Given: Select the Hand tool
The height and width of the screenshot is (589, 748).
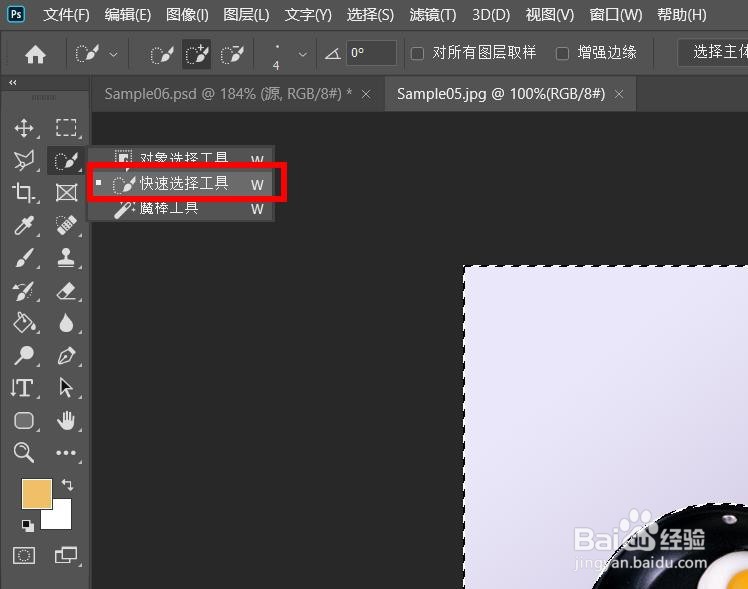Looking at the screenshot, I should point(66,421).
